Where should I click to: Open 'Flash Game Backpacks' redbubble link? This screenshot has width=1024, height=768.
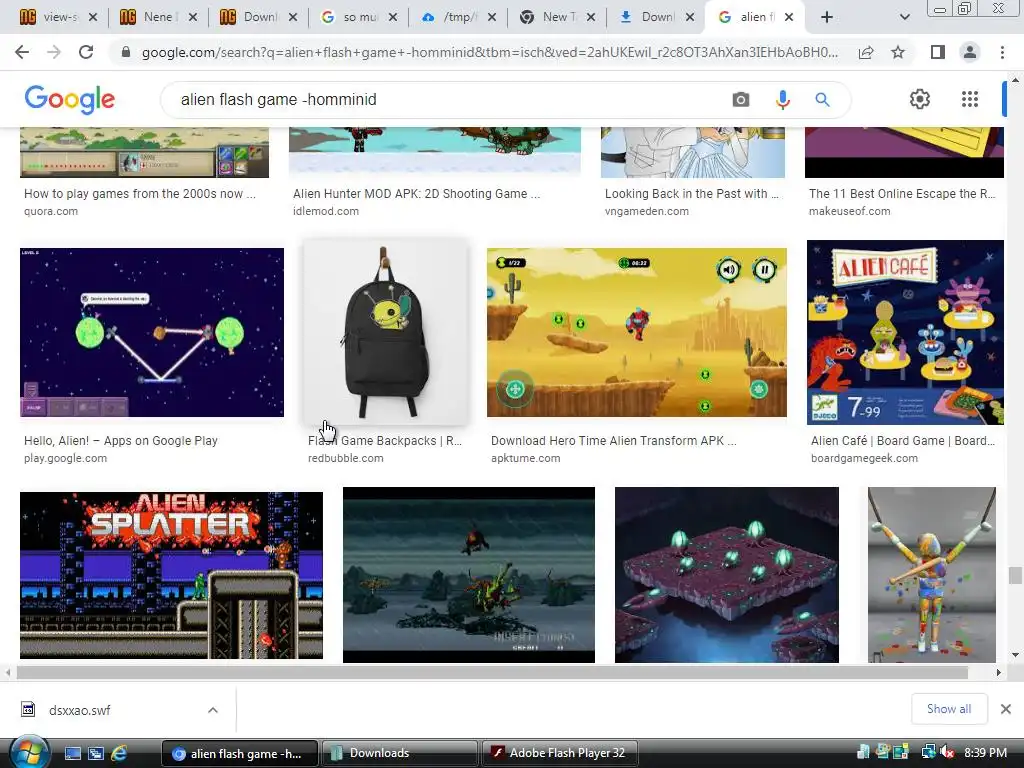pyautogui.click(x=385, y=440)
